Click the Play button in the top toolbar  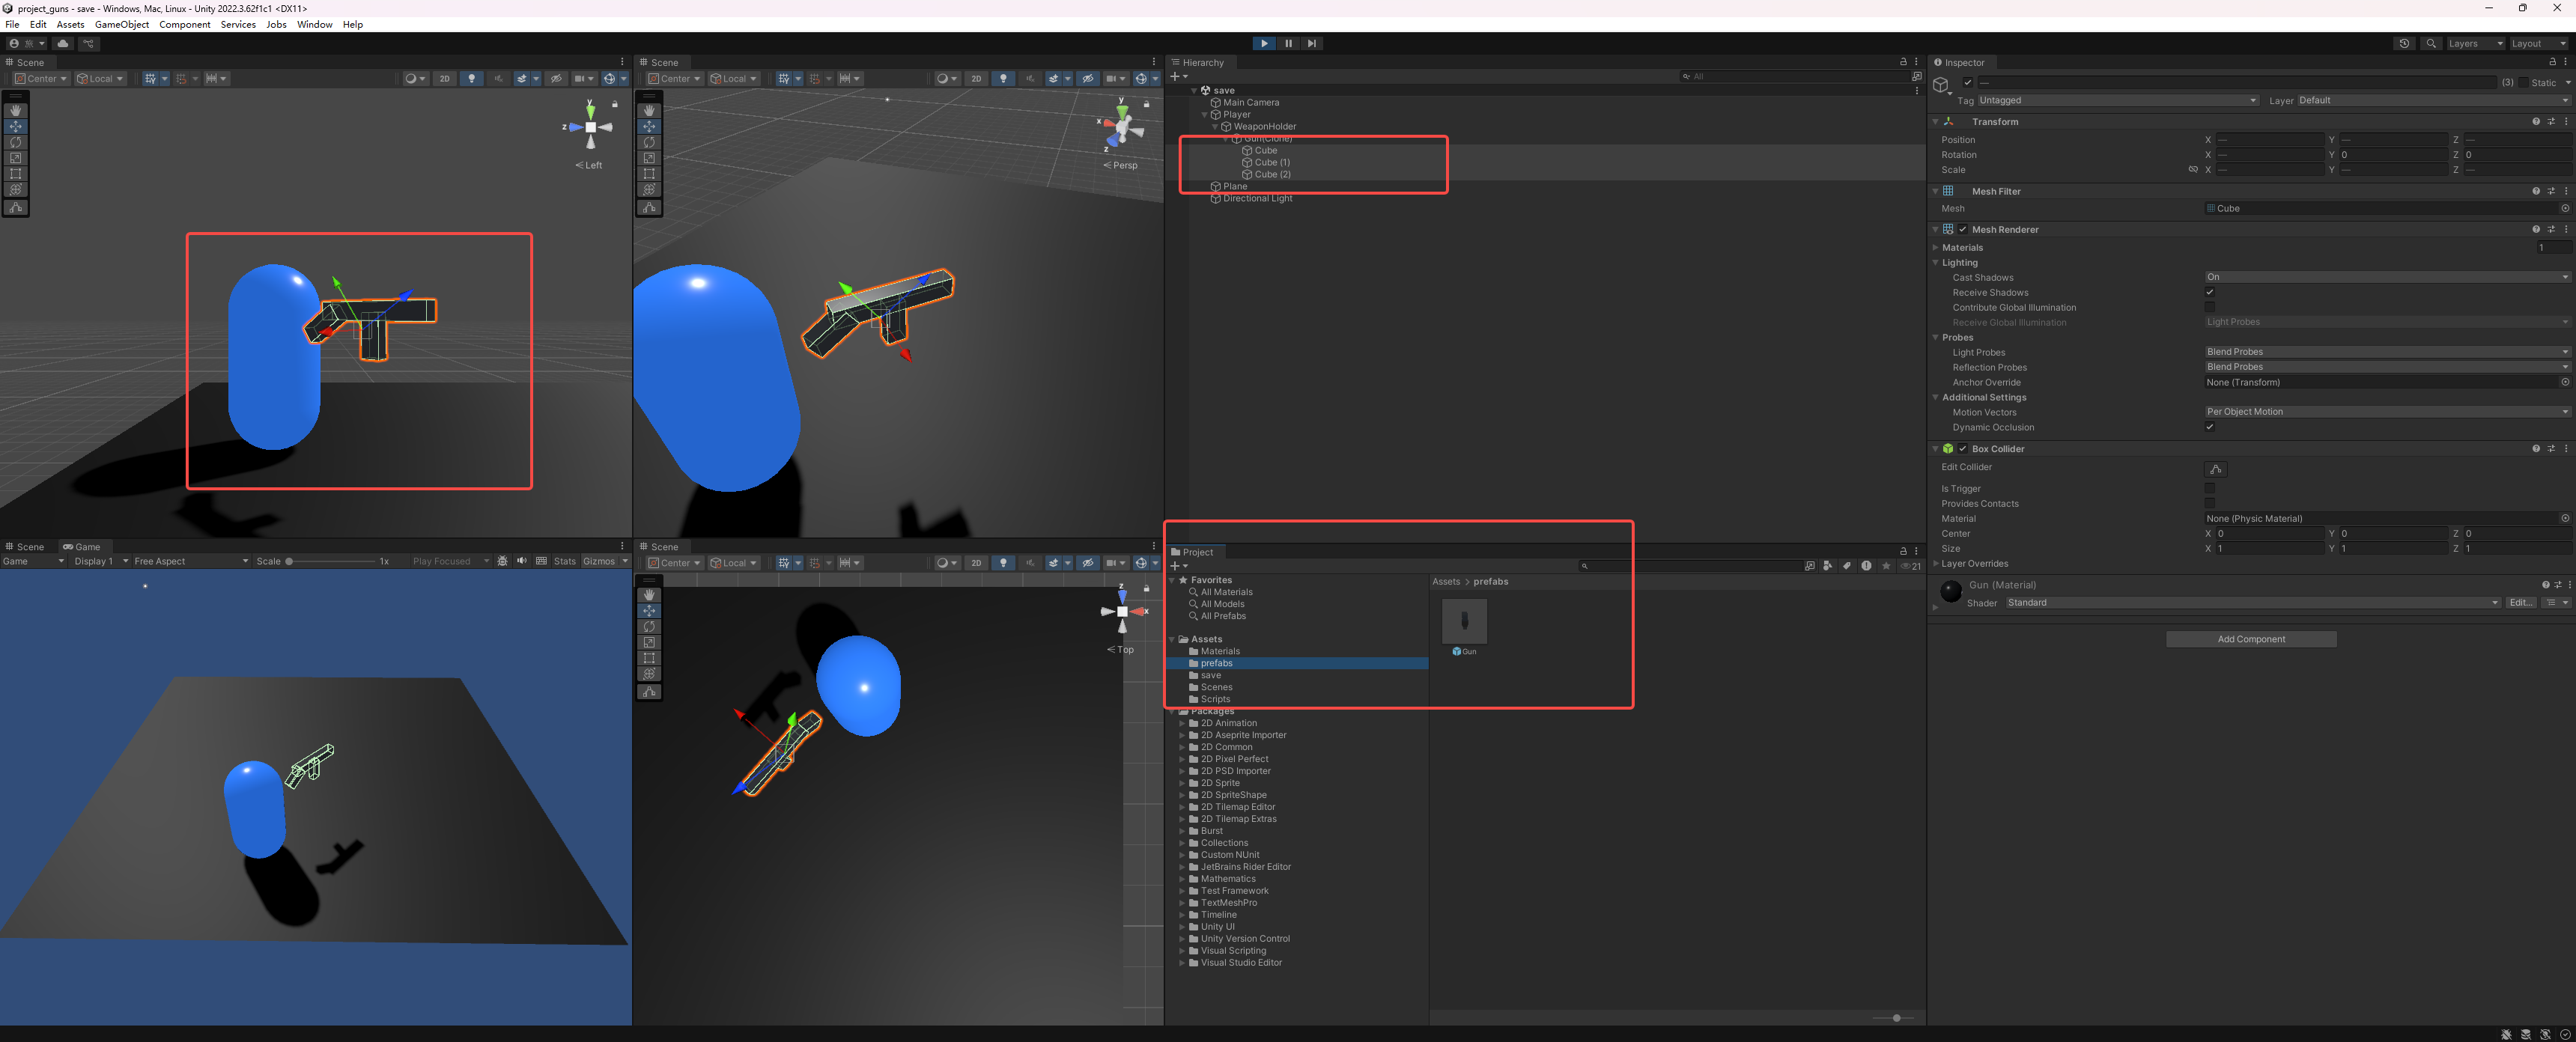tap(1264, 43)
